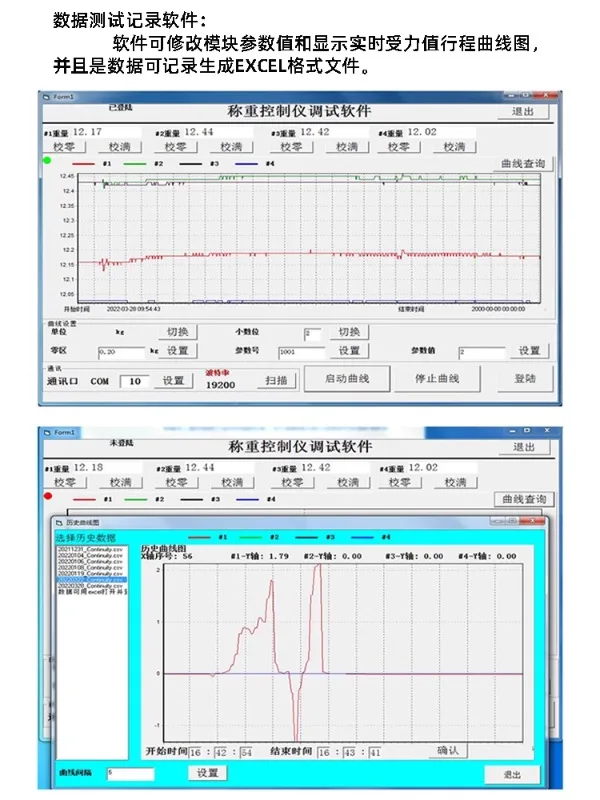The image size is (600, 800).
Task: Click the COM port number field
Action: [134, 381]
